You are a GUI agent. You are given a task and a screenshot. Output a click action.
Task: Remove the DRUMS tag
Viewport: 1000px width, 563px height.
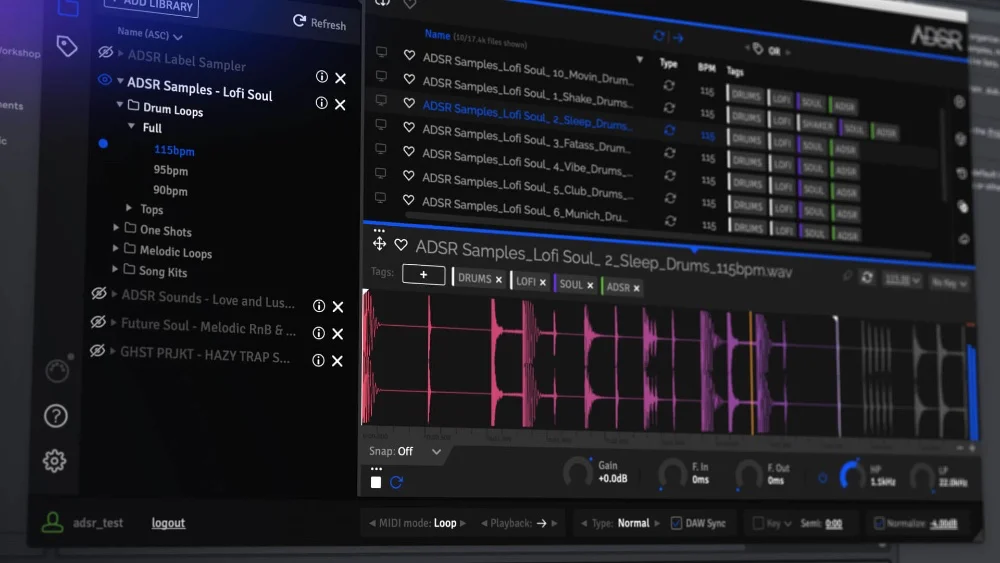pos(499,279)
